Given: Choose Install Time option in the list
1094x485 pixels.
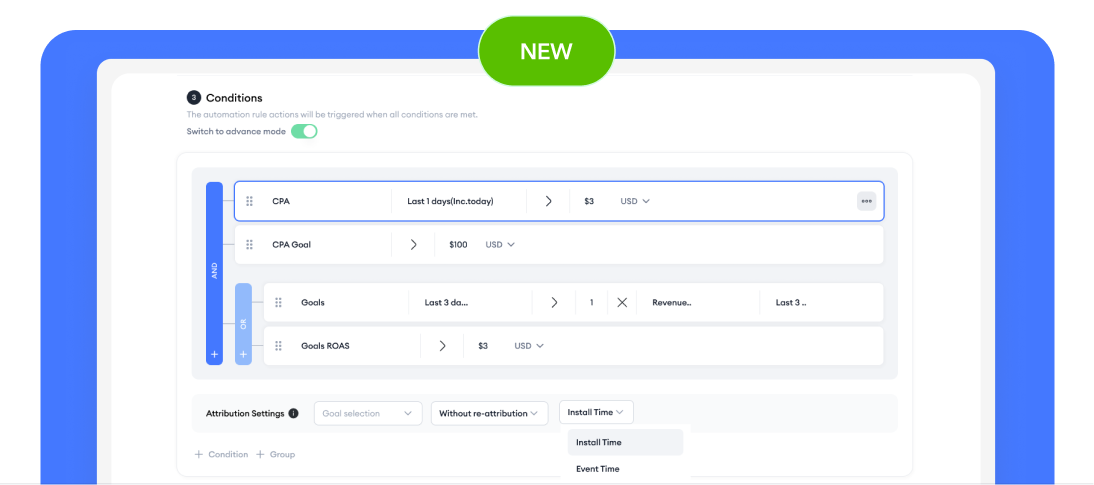Looking at the screenshot, I should click(599, 442).
